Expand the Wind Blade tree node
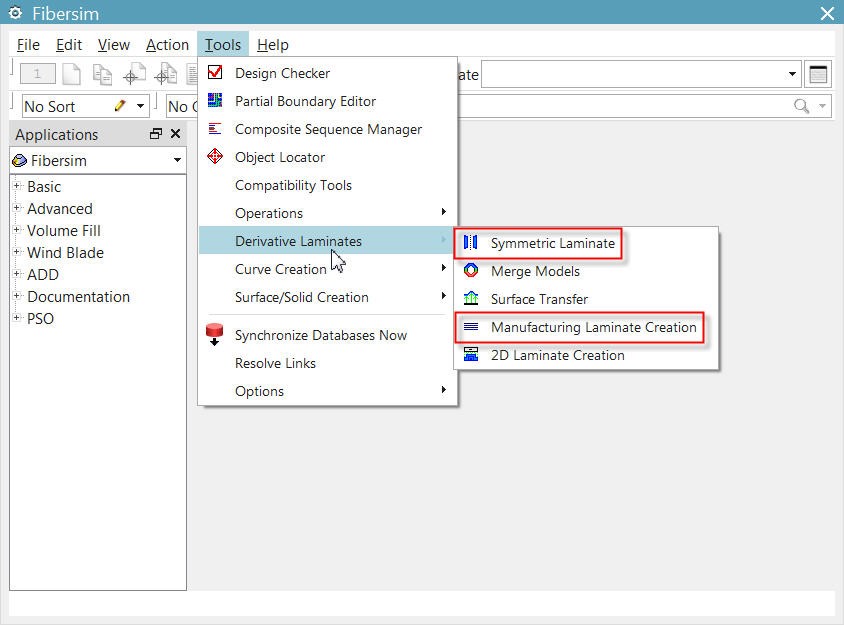Image resolution: width=844 pixels, height=625 pixels. (x=17, y=253)
